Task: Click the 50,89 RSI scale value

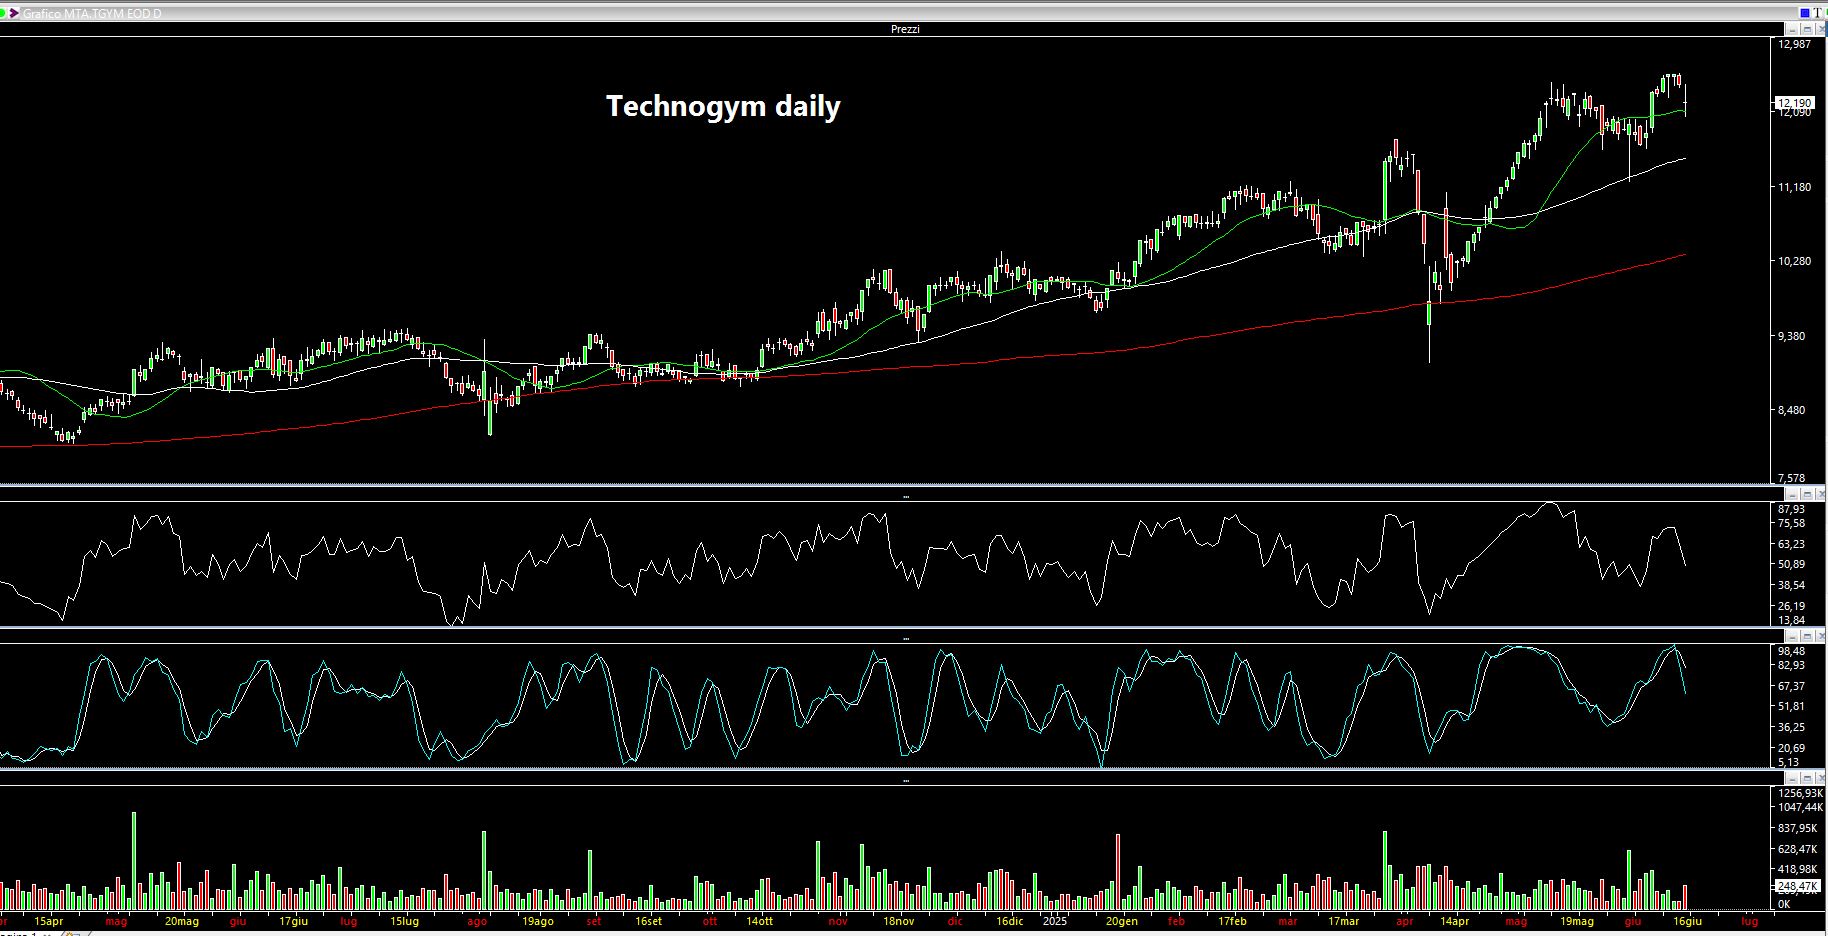Action: click(x=1791, y=565)
